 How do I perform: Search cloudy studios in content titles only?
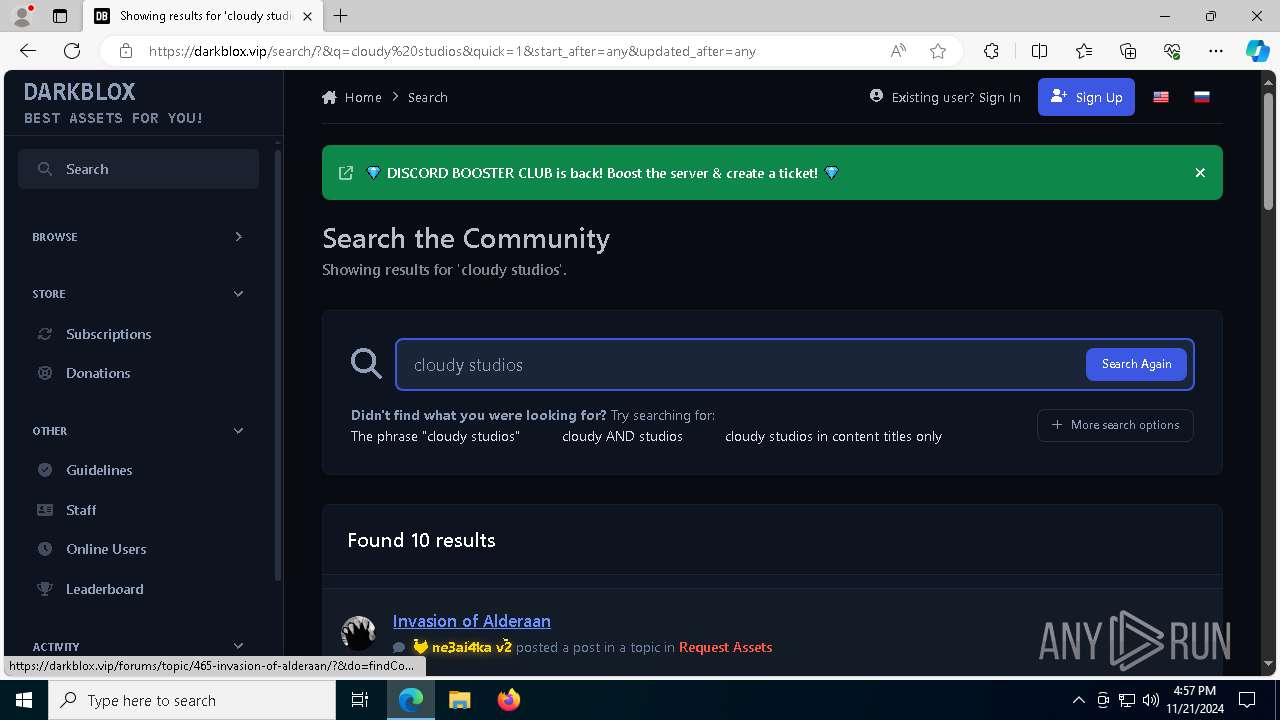(x=833, y=436)
